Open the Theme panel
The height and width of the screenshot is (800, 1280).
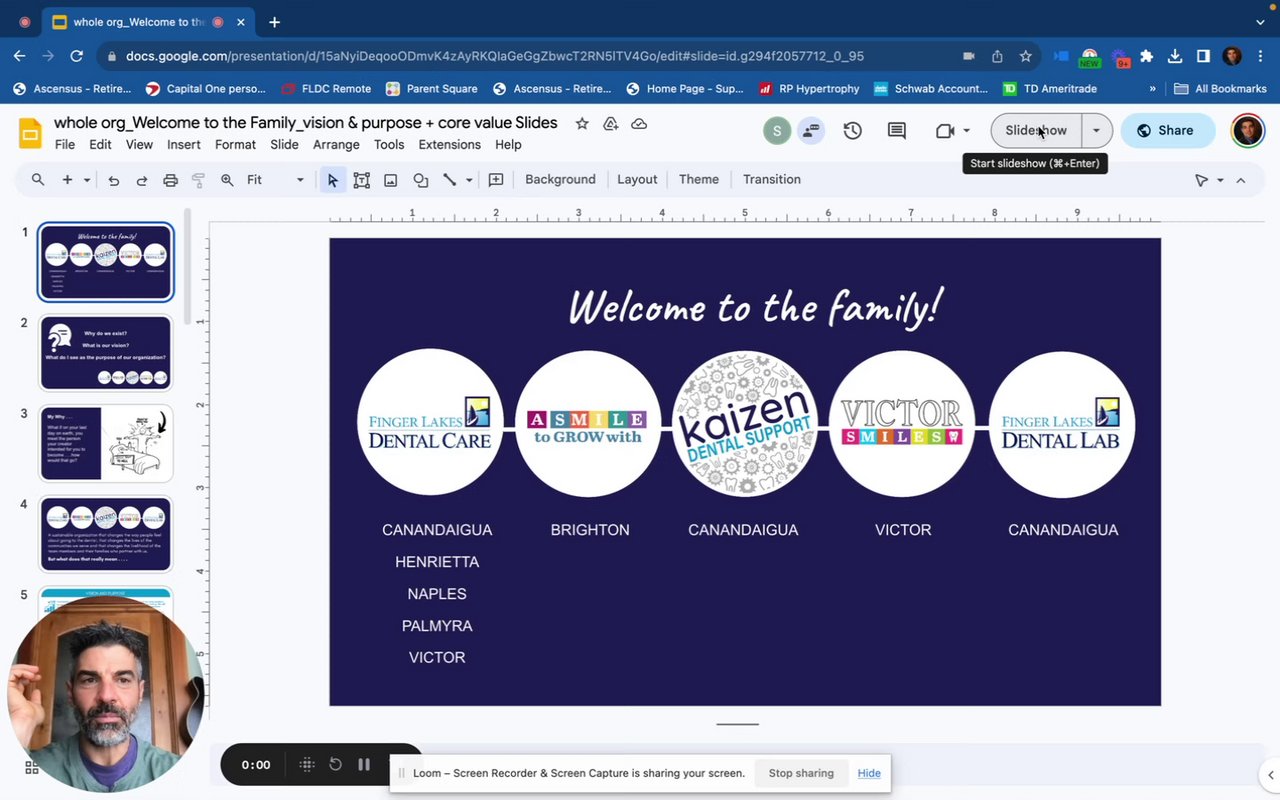pos(699,180)
